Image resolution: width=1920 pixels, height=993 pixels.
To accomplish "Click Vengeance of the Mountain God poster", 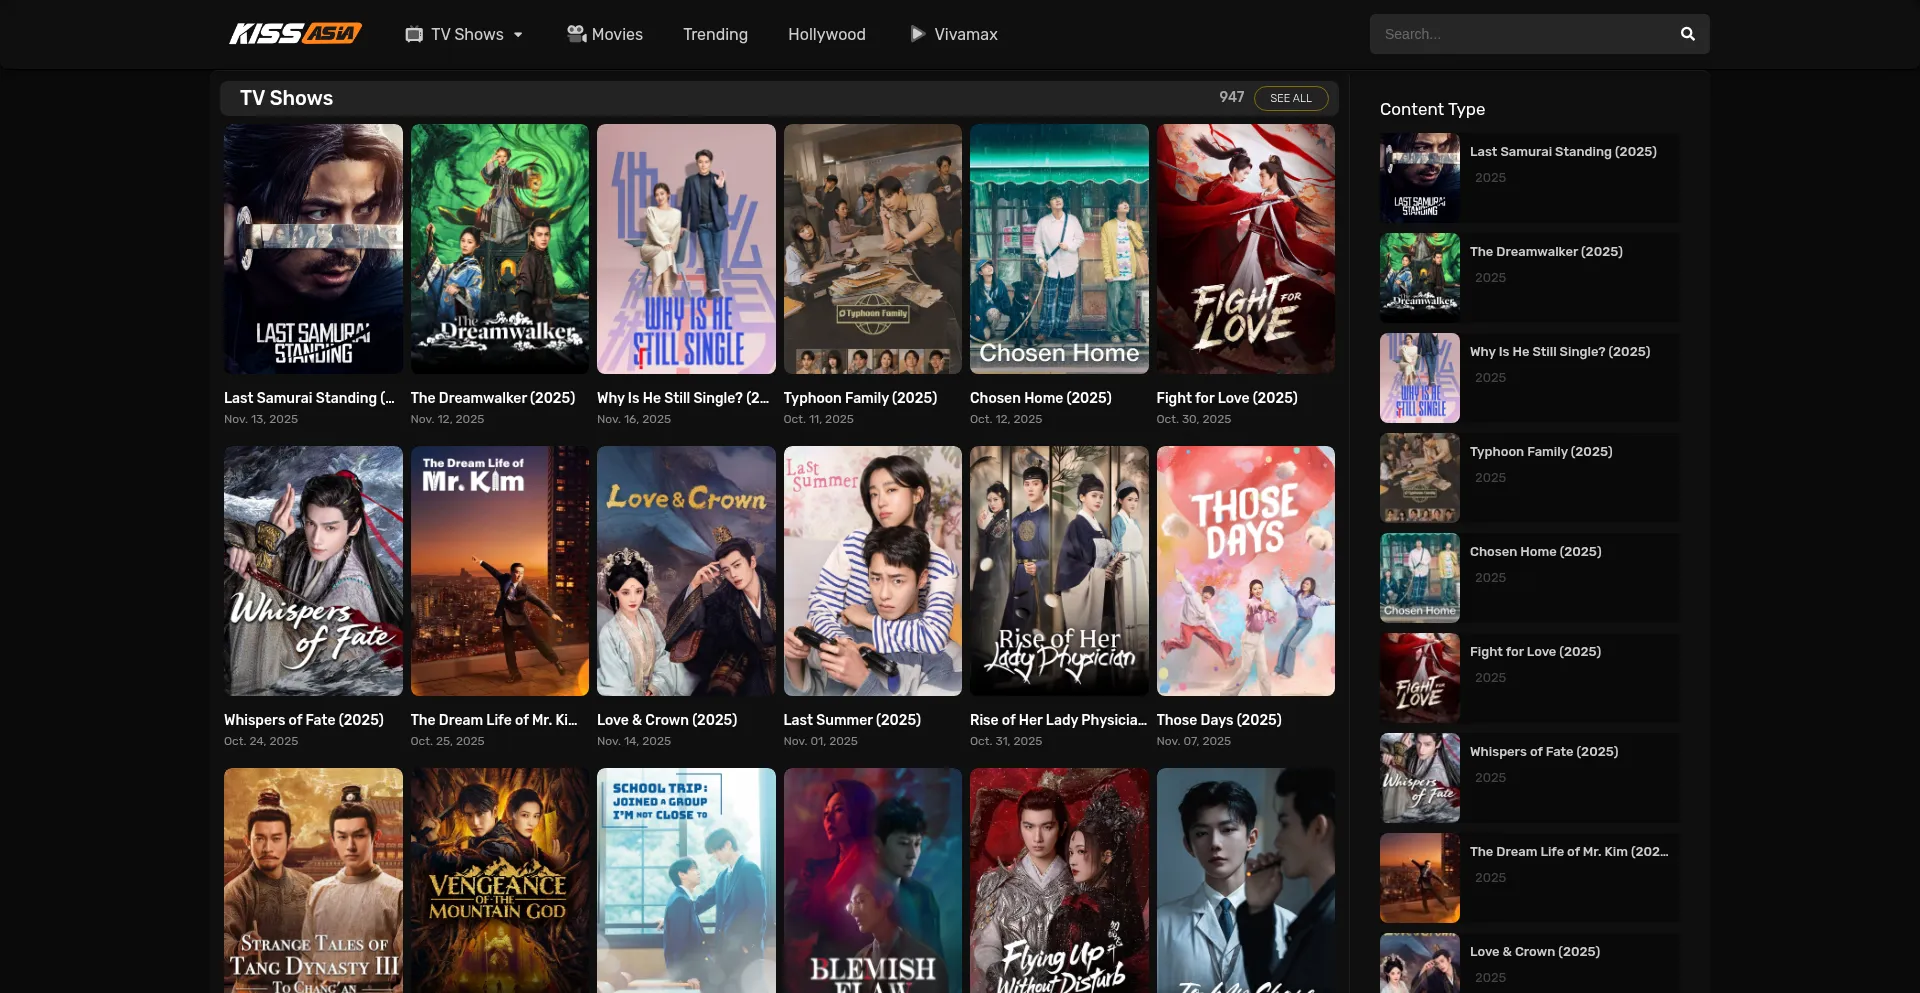I will 499,880.
